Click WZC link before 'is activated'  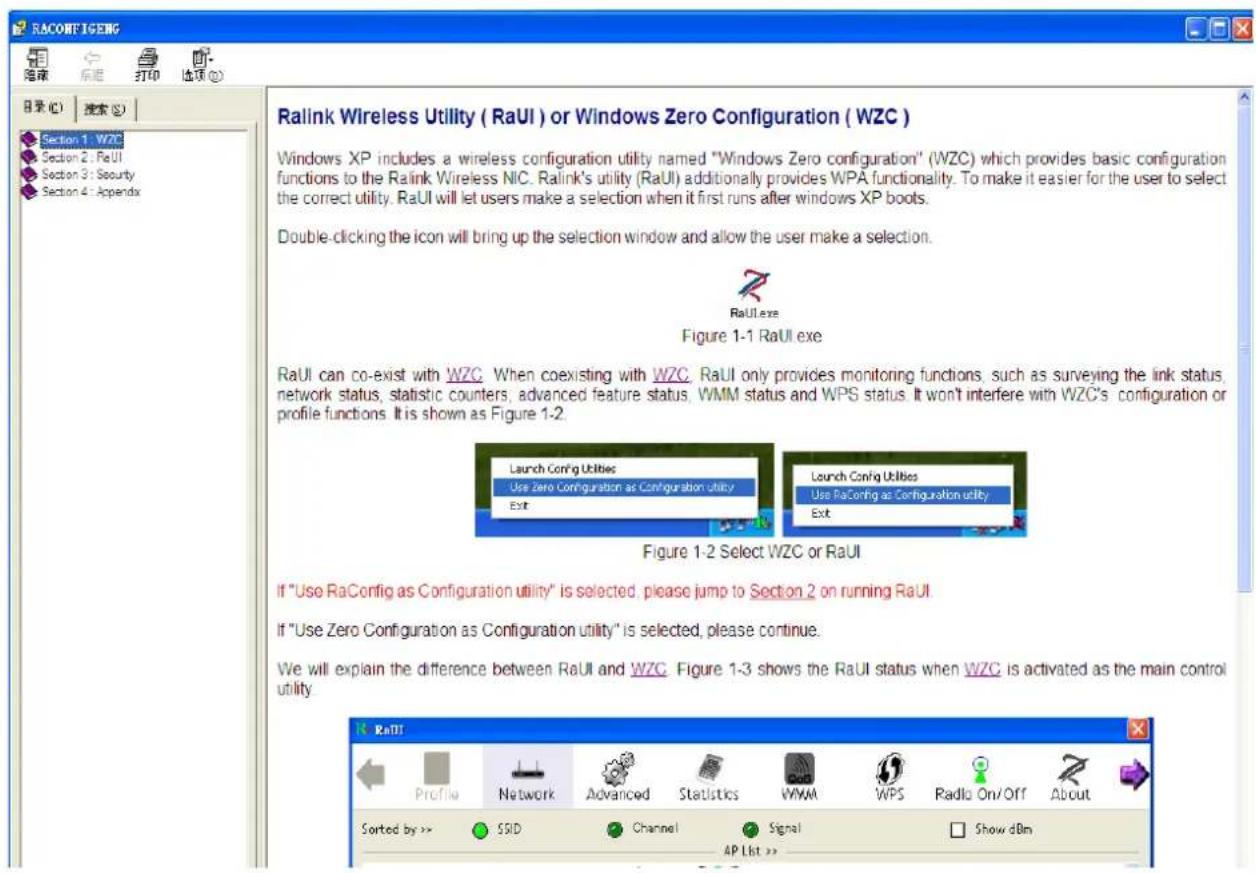pos(982,669)
